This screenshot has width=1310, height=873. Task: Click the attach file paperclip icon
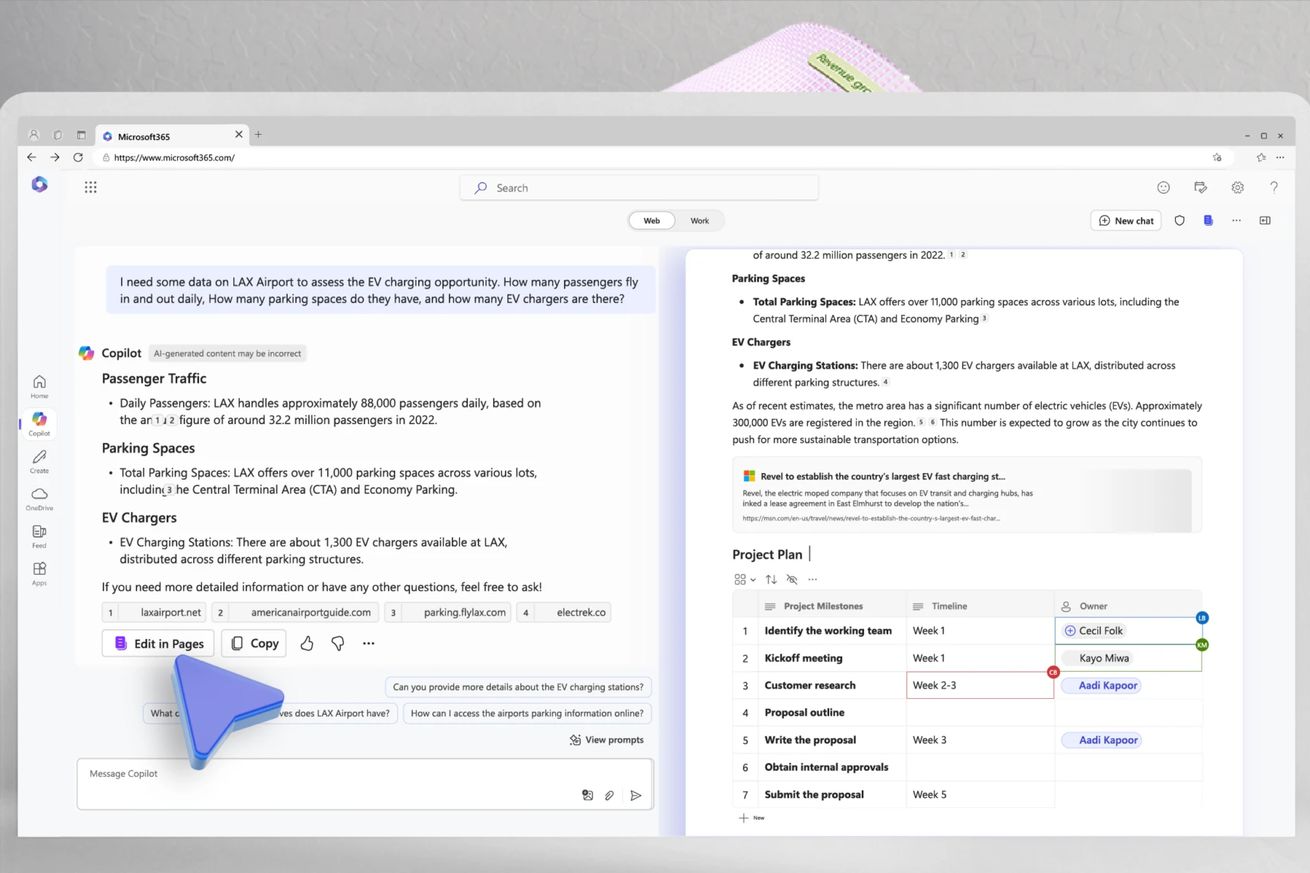[x=609, y=796]
